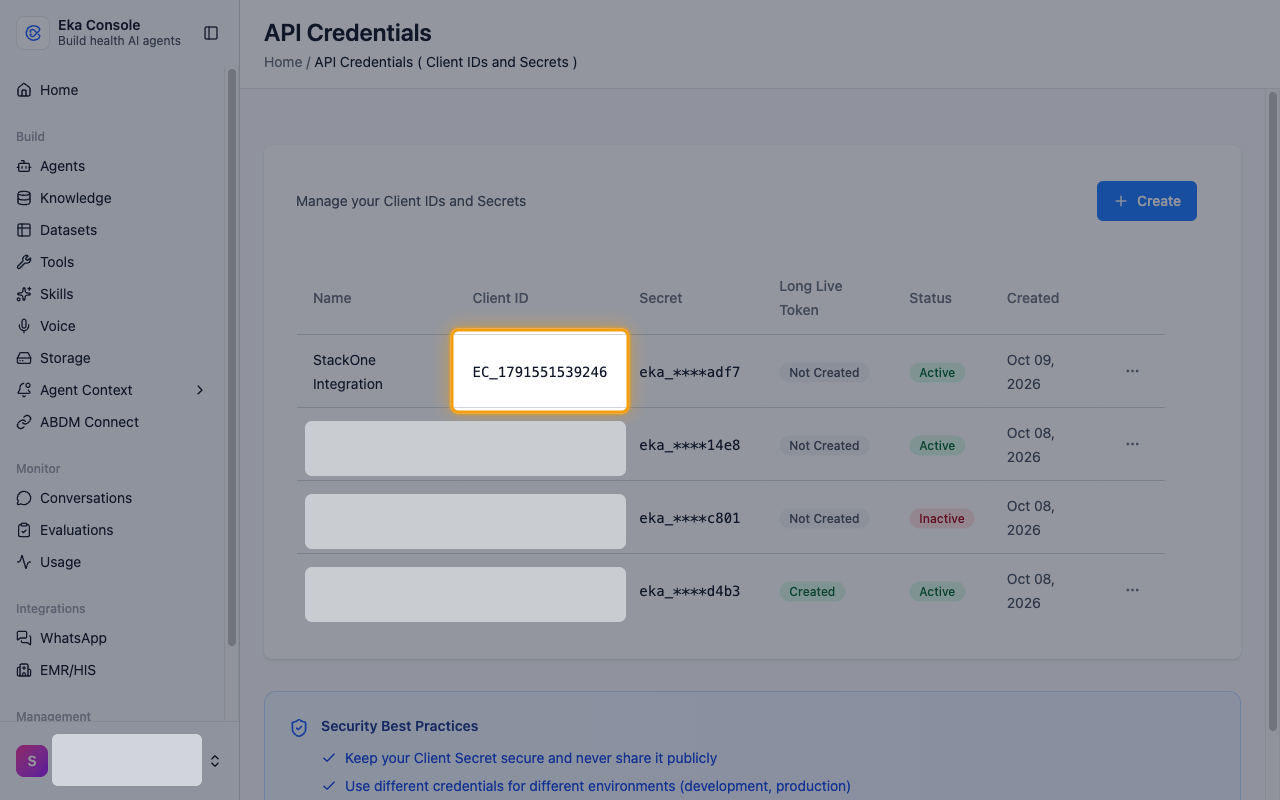Viewport: 1280px width, 800px height.
Task: Click the Home house icon
Action: pyautogui.click(x=24, y=90)
